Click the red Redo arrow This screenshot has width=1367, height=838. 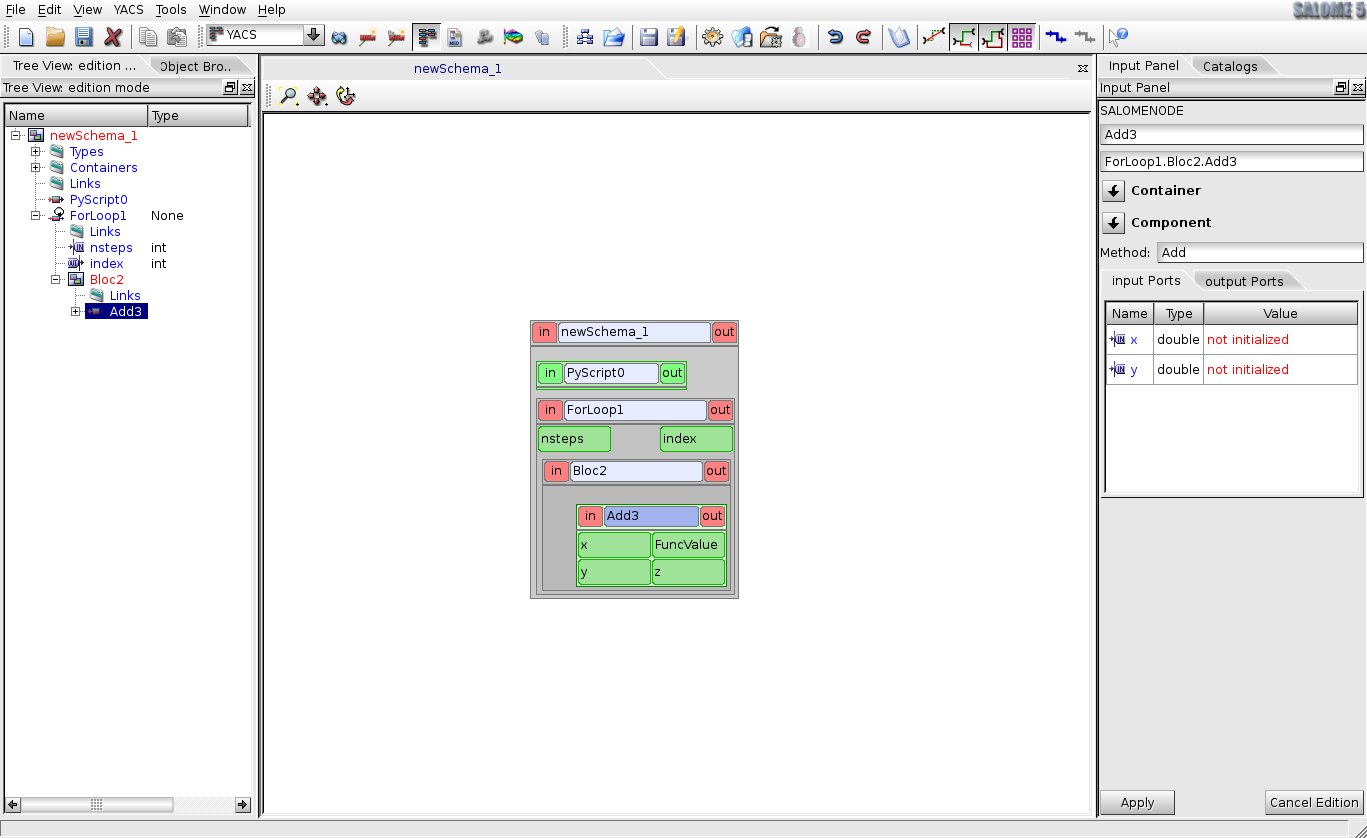(x=864, y=37)
